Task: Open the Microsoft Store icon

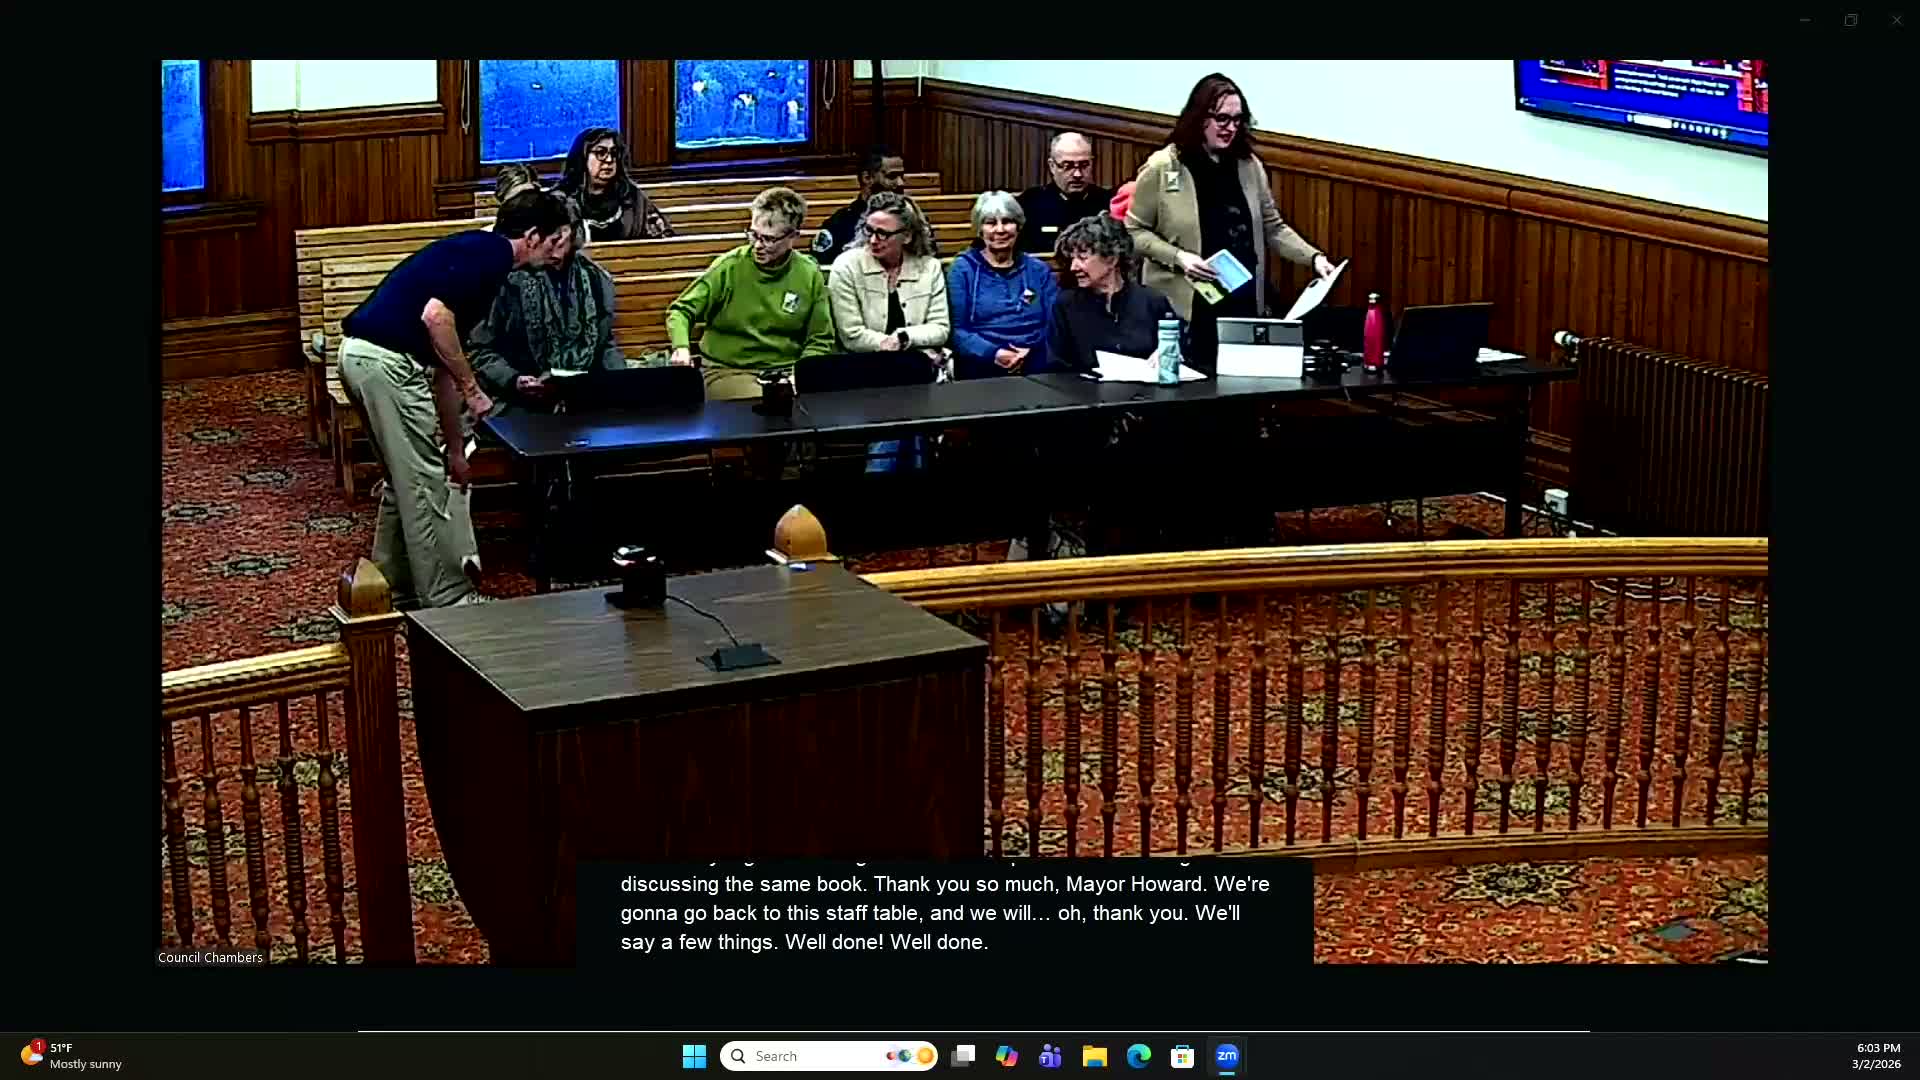Action: (1182, 1056)
